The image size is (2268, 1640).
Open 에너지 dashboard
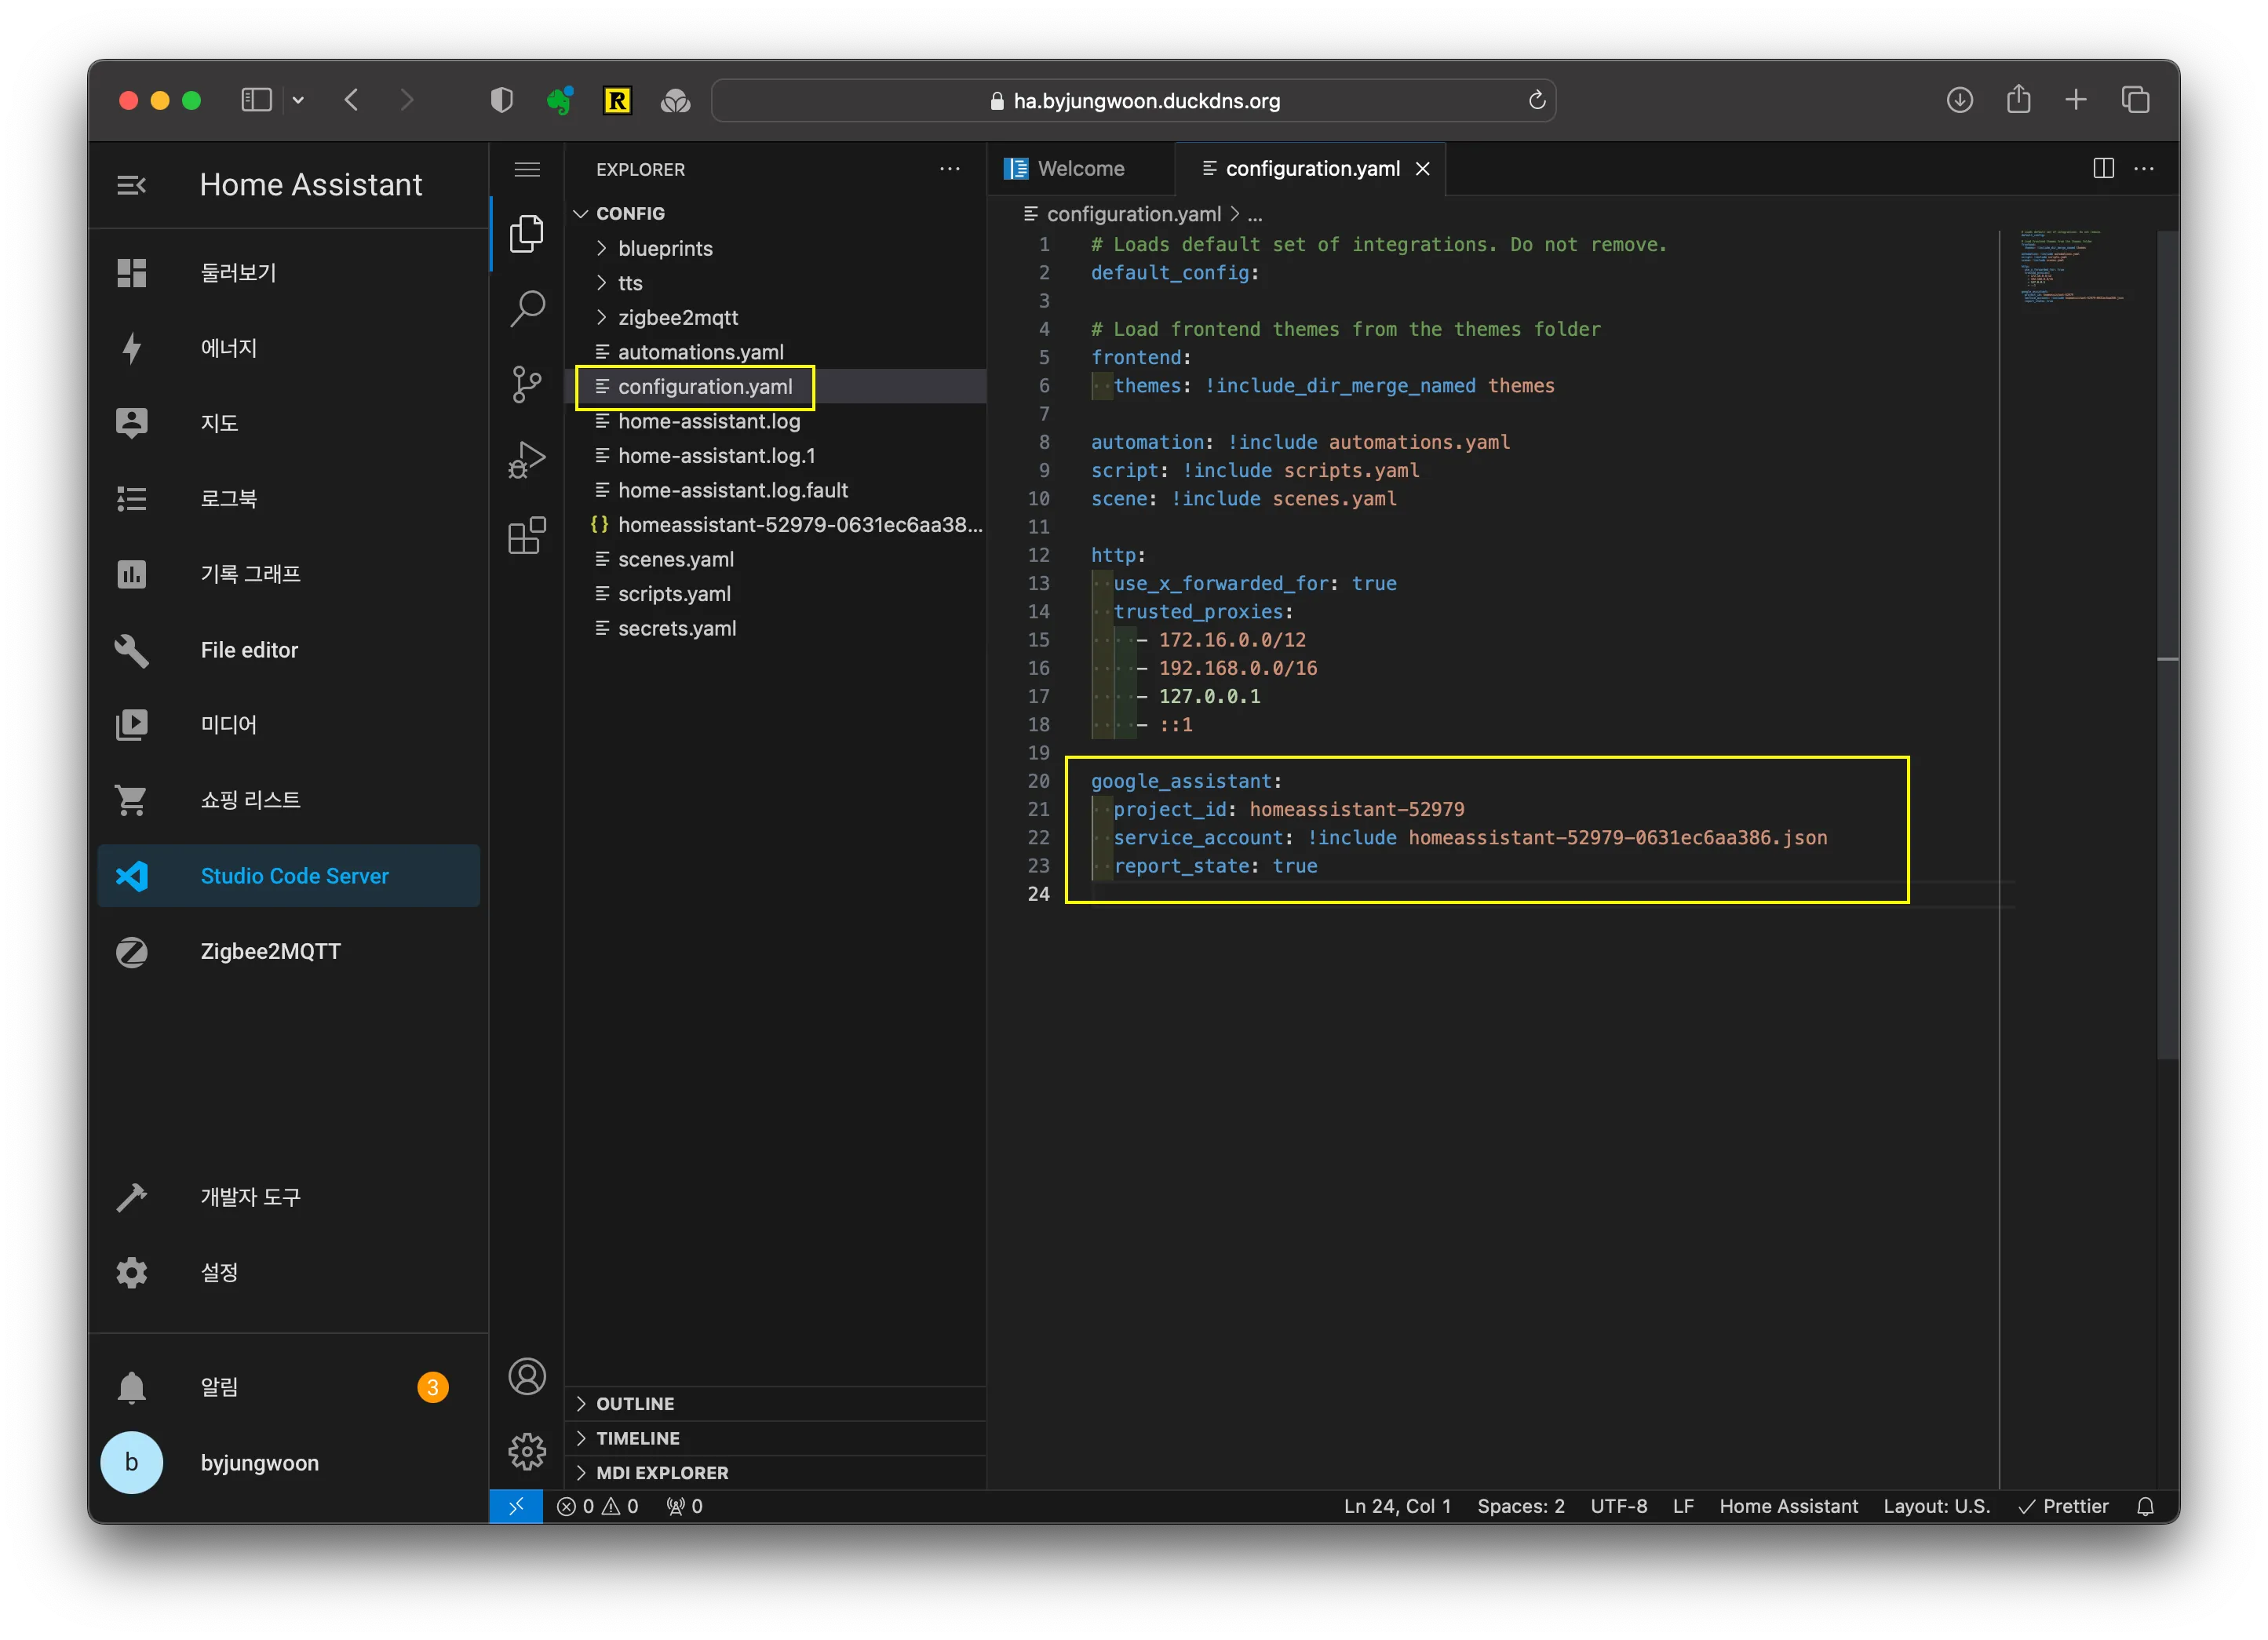coord(288,348)
